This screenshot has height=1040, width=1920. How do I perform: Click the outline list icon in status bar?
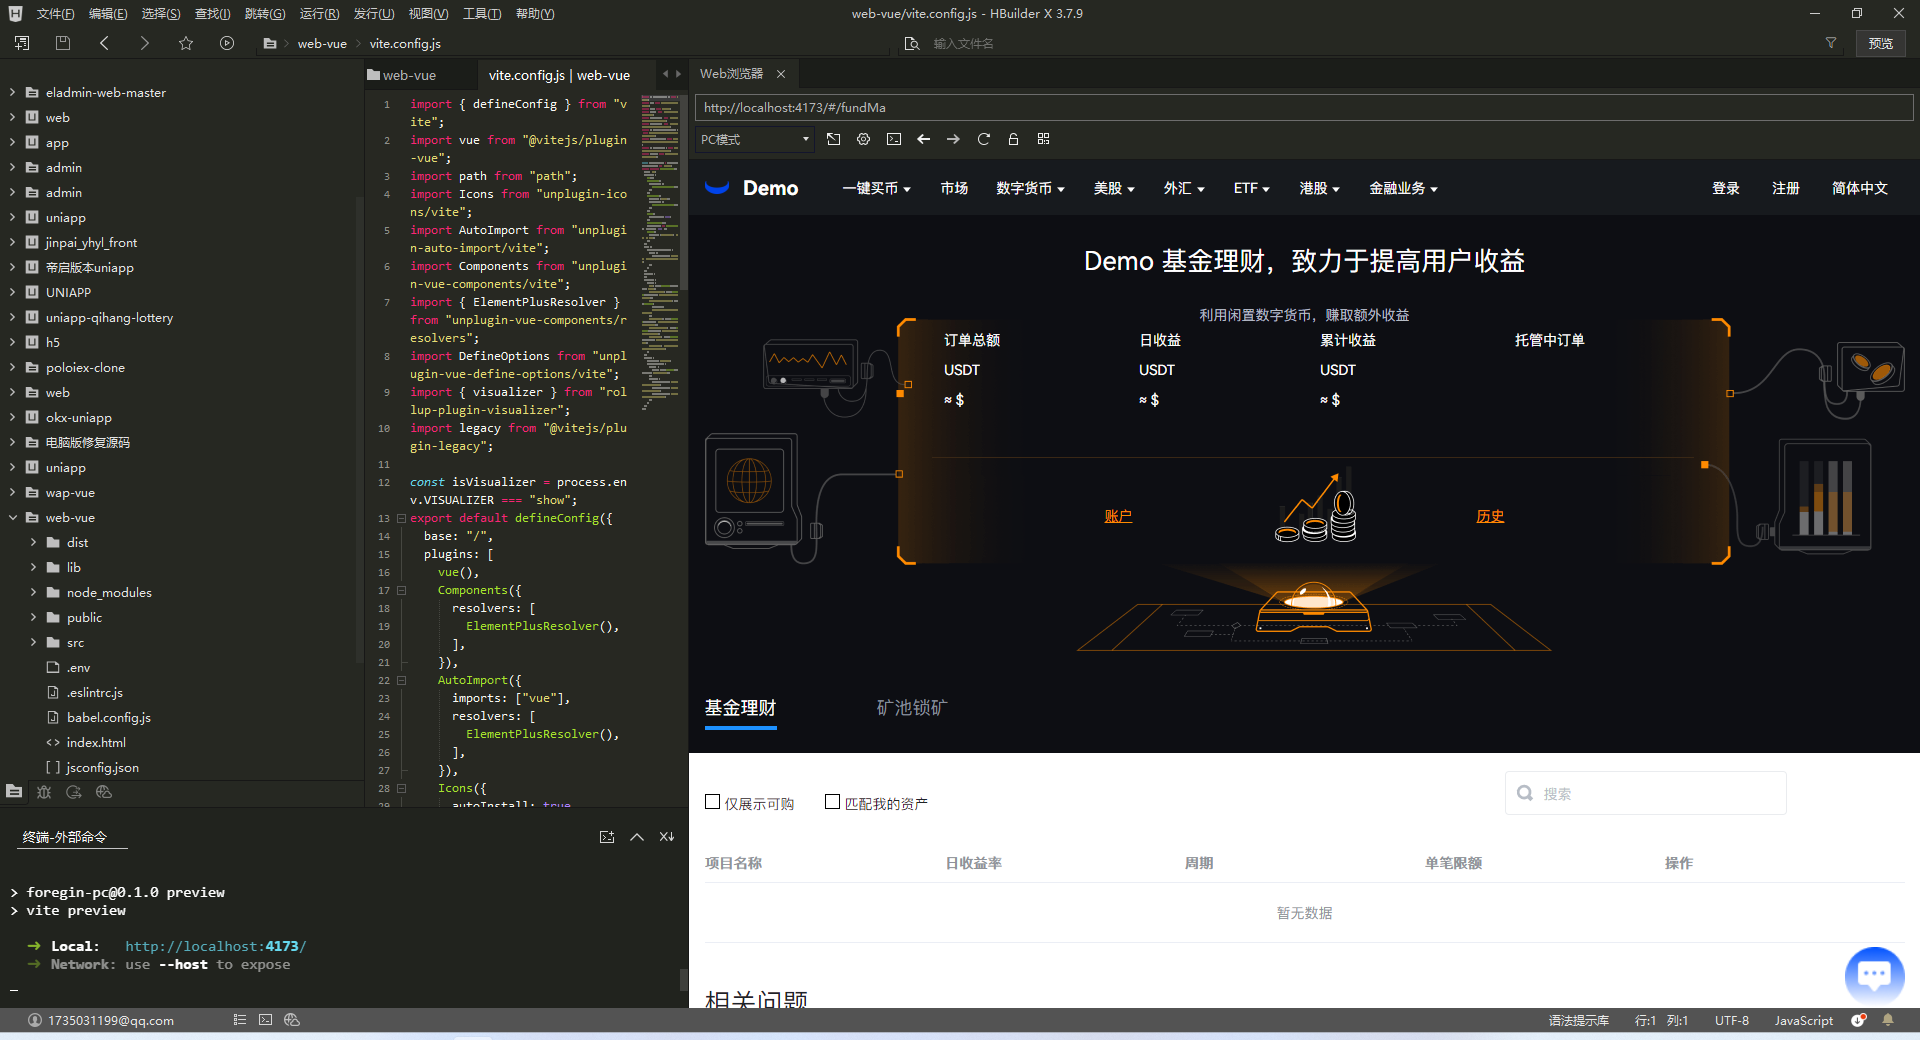[240, 1020]
